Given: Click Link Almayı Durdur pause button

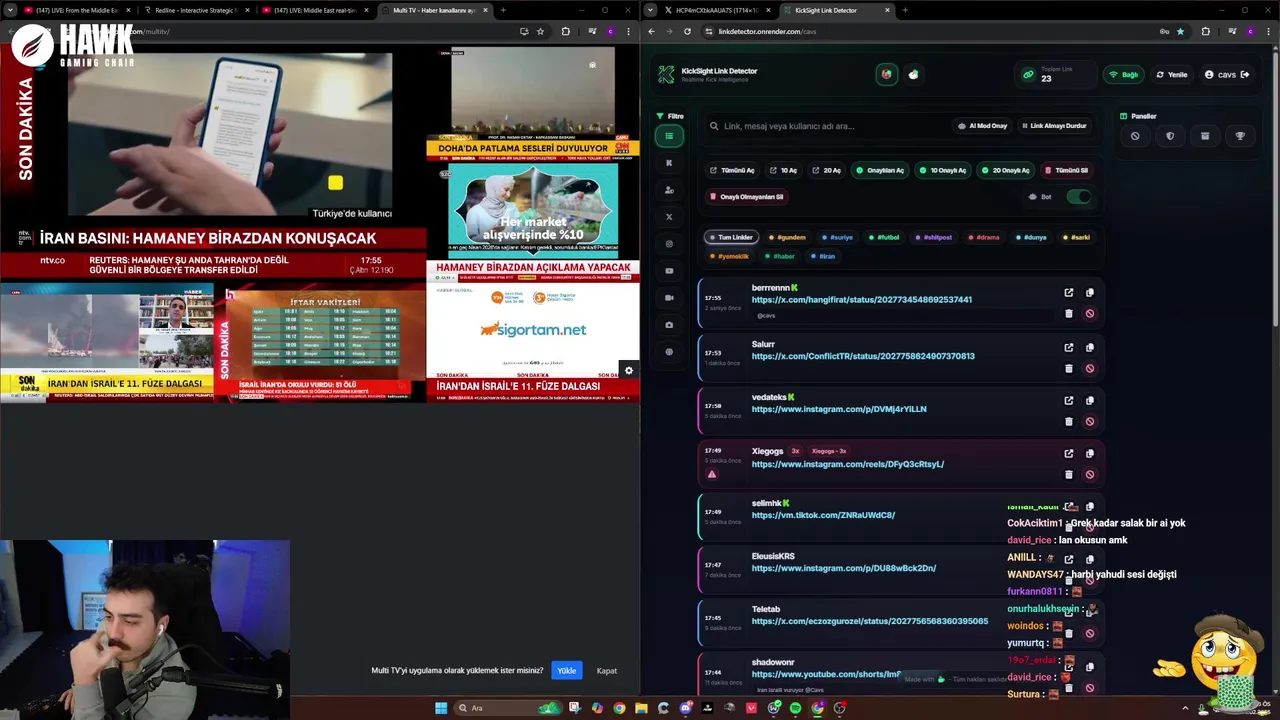Looking at the screenshot, I should (x=1053, y=126).
